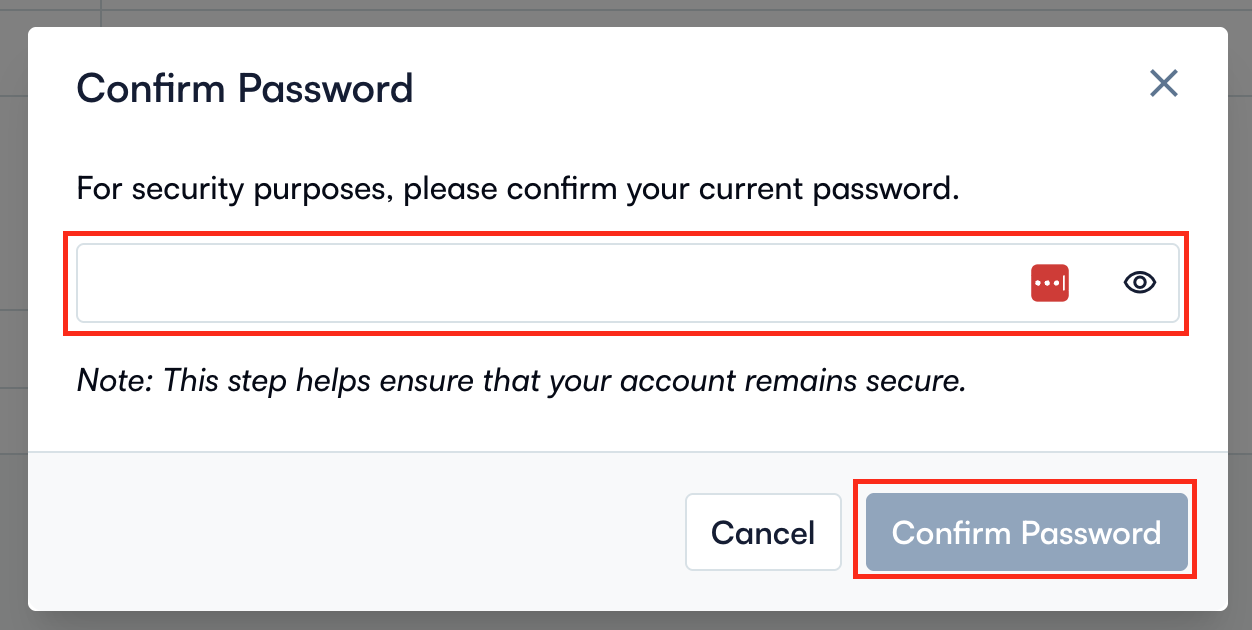Toggle password visibility in the input

[1139, 283]
